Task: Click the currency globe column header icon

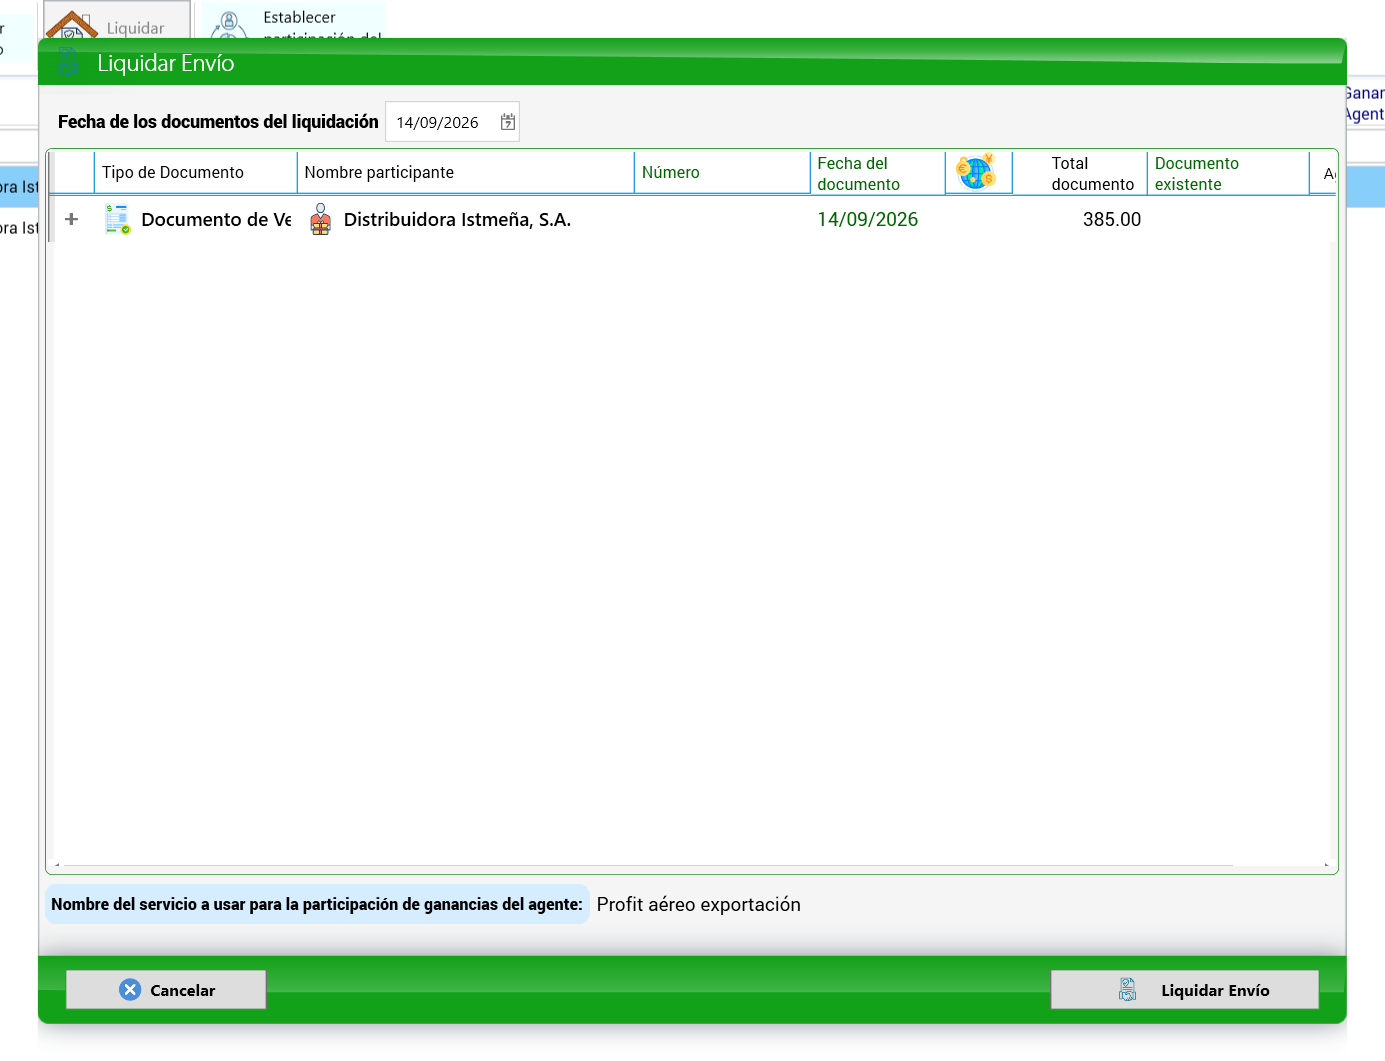Action: (x=976, y=172)
